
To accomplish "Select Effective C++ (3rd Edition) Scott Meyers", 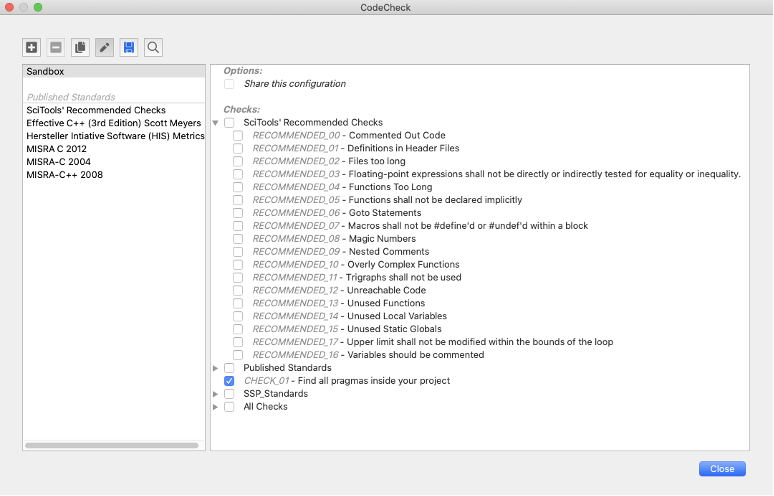I will (114, 123).
